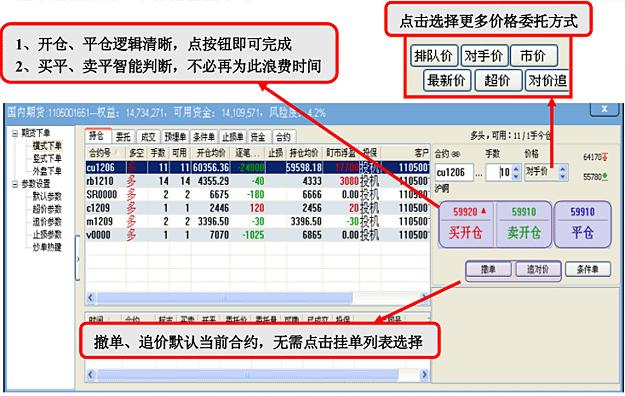The image size is (625, 396).
Task: Click the chain-link icon beside 合约 label
Action: click(456, 154)
